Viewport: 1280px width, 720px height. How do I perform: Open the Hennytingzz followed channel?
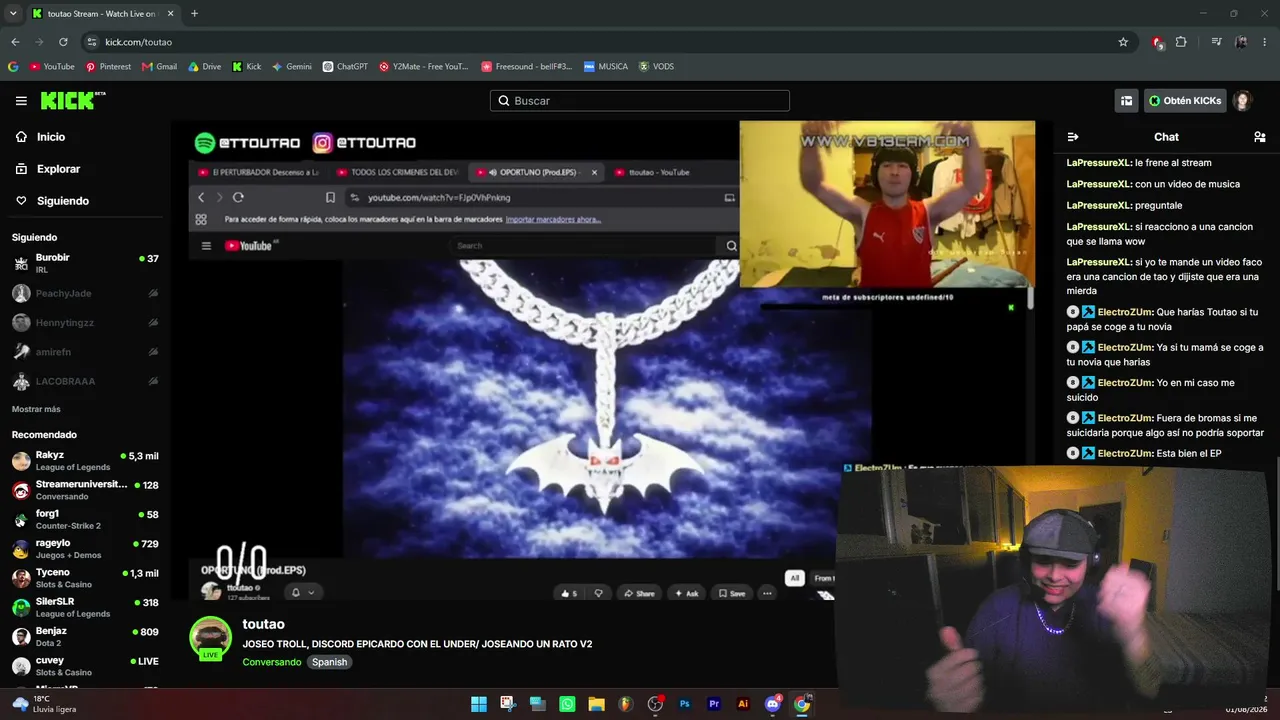(x=85, y=322)
